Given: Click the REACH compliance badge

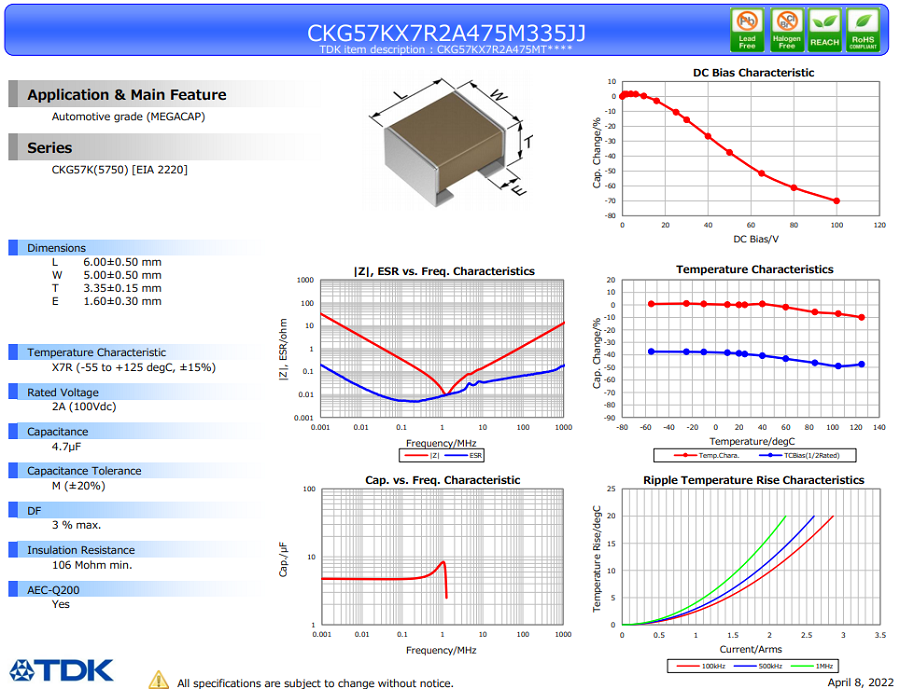Looking at the screenshot, I should point(824,30).
